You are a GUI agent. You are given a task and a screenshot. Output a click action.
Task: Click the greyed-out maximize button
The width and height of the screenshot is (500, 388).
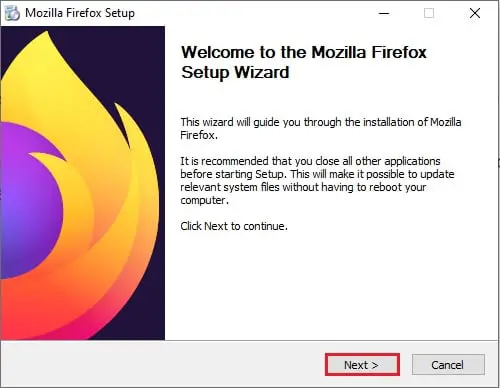[x=429, y=13]
